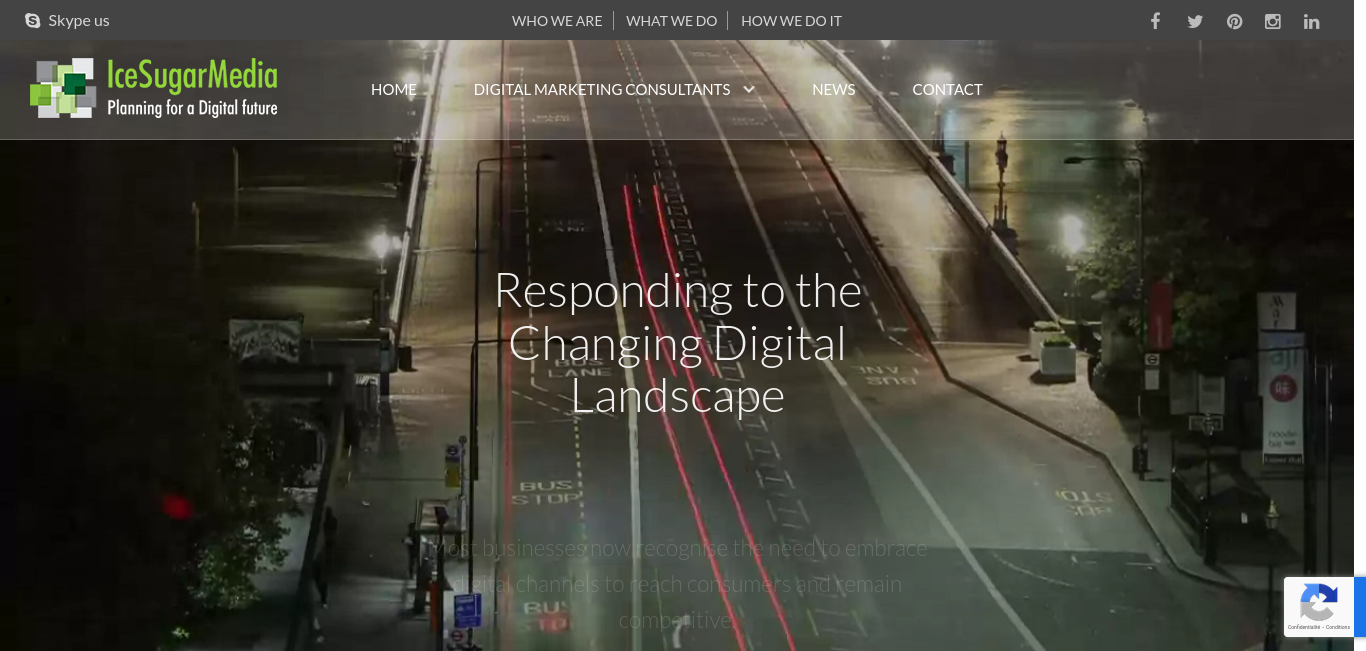The width and height of the screenshot is (1366, 651).
Task: Open reCAPTCHA Confidentialité privacy link
Action: click(1304, 627)
